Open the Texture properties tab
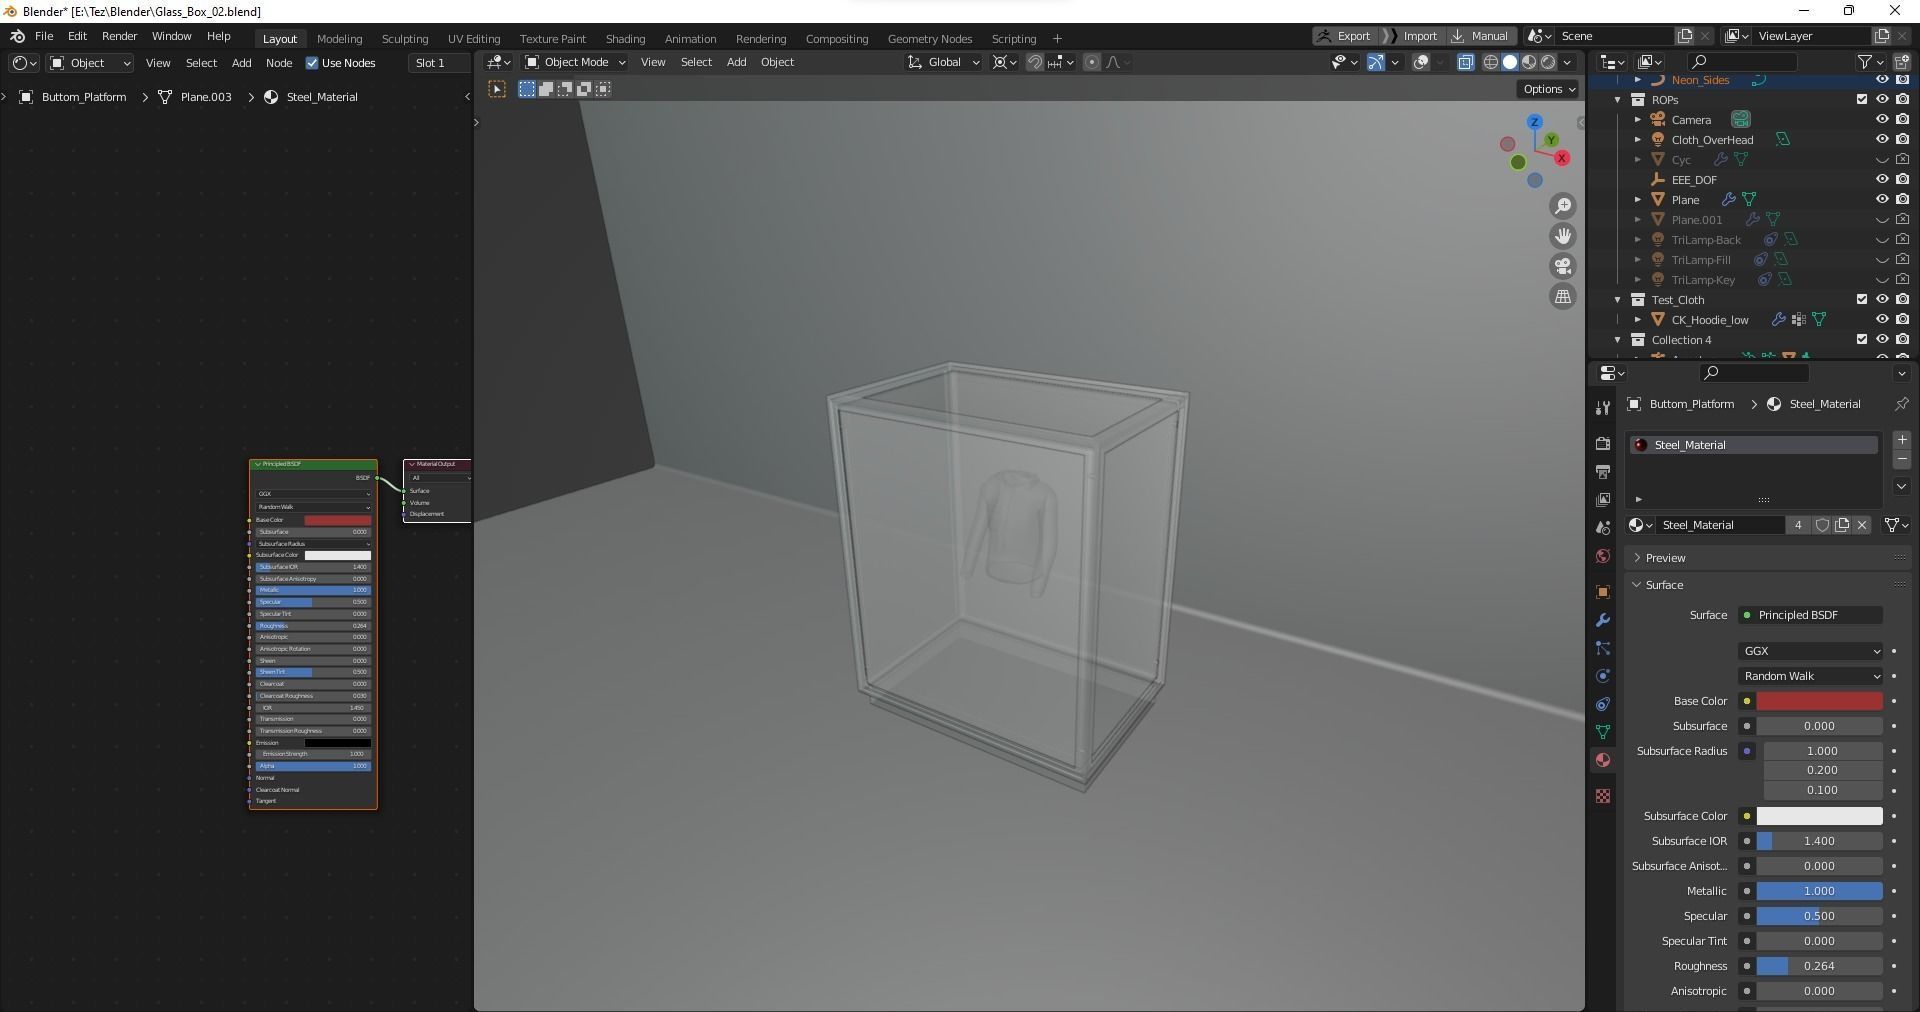Screen dimensions: 1920x1012 (1603, 796)
